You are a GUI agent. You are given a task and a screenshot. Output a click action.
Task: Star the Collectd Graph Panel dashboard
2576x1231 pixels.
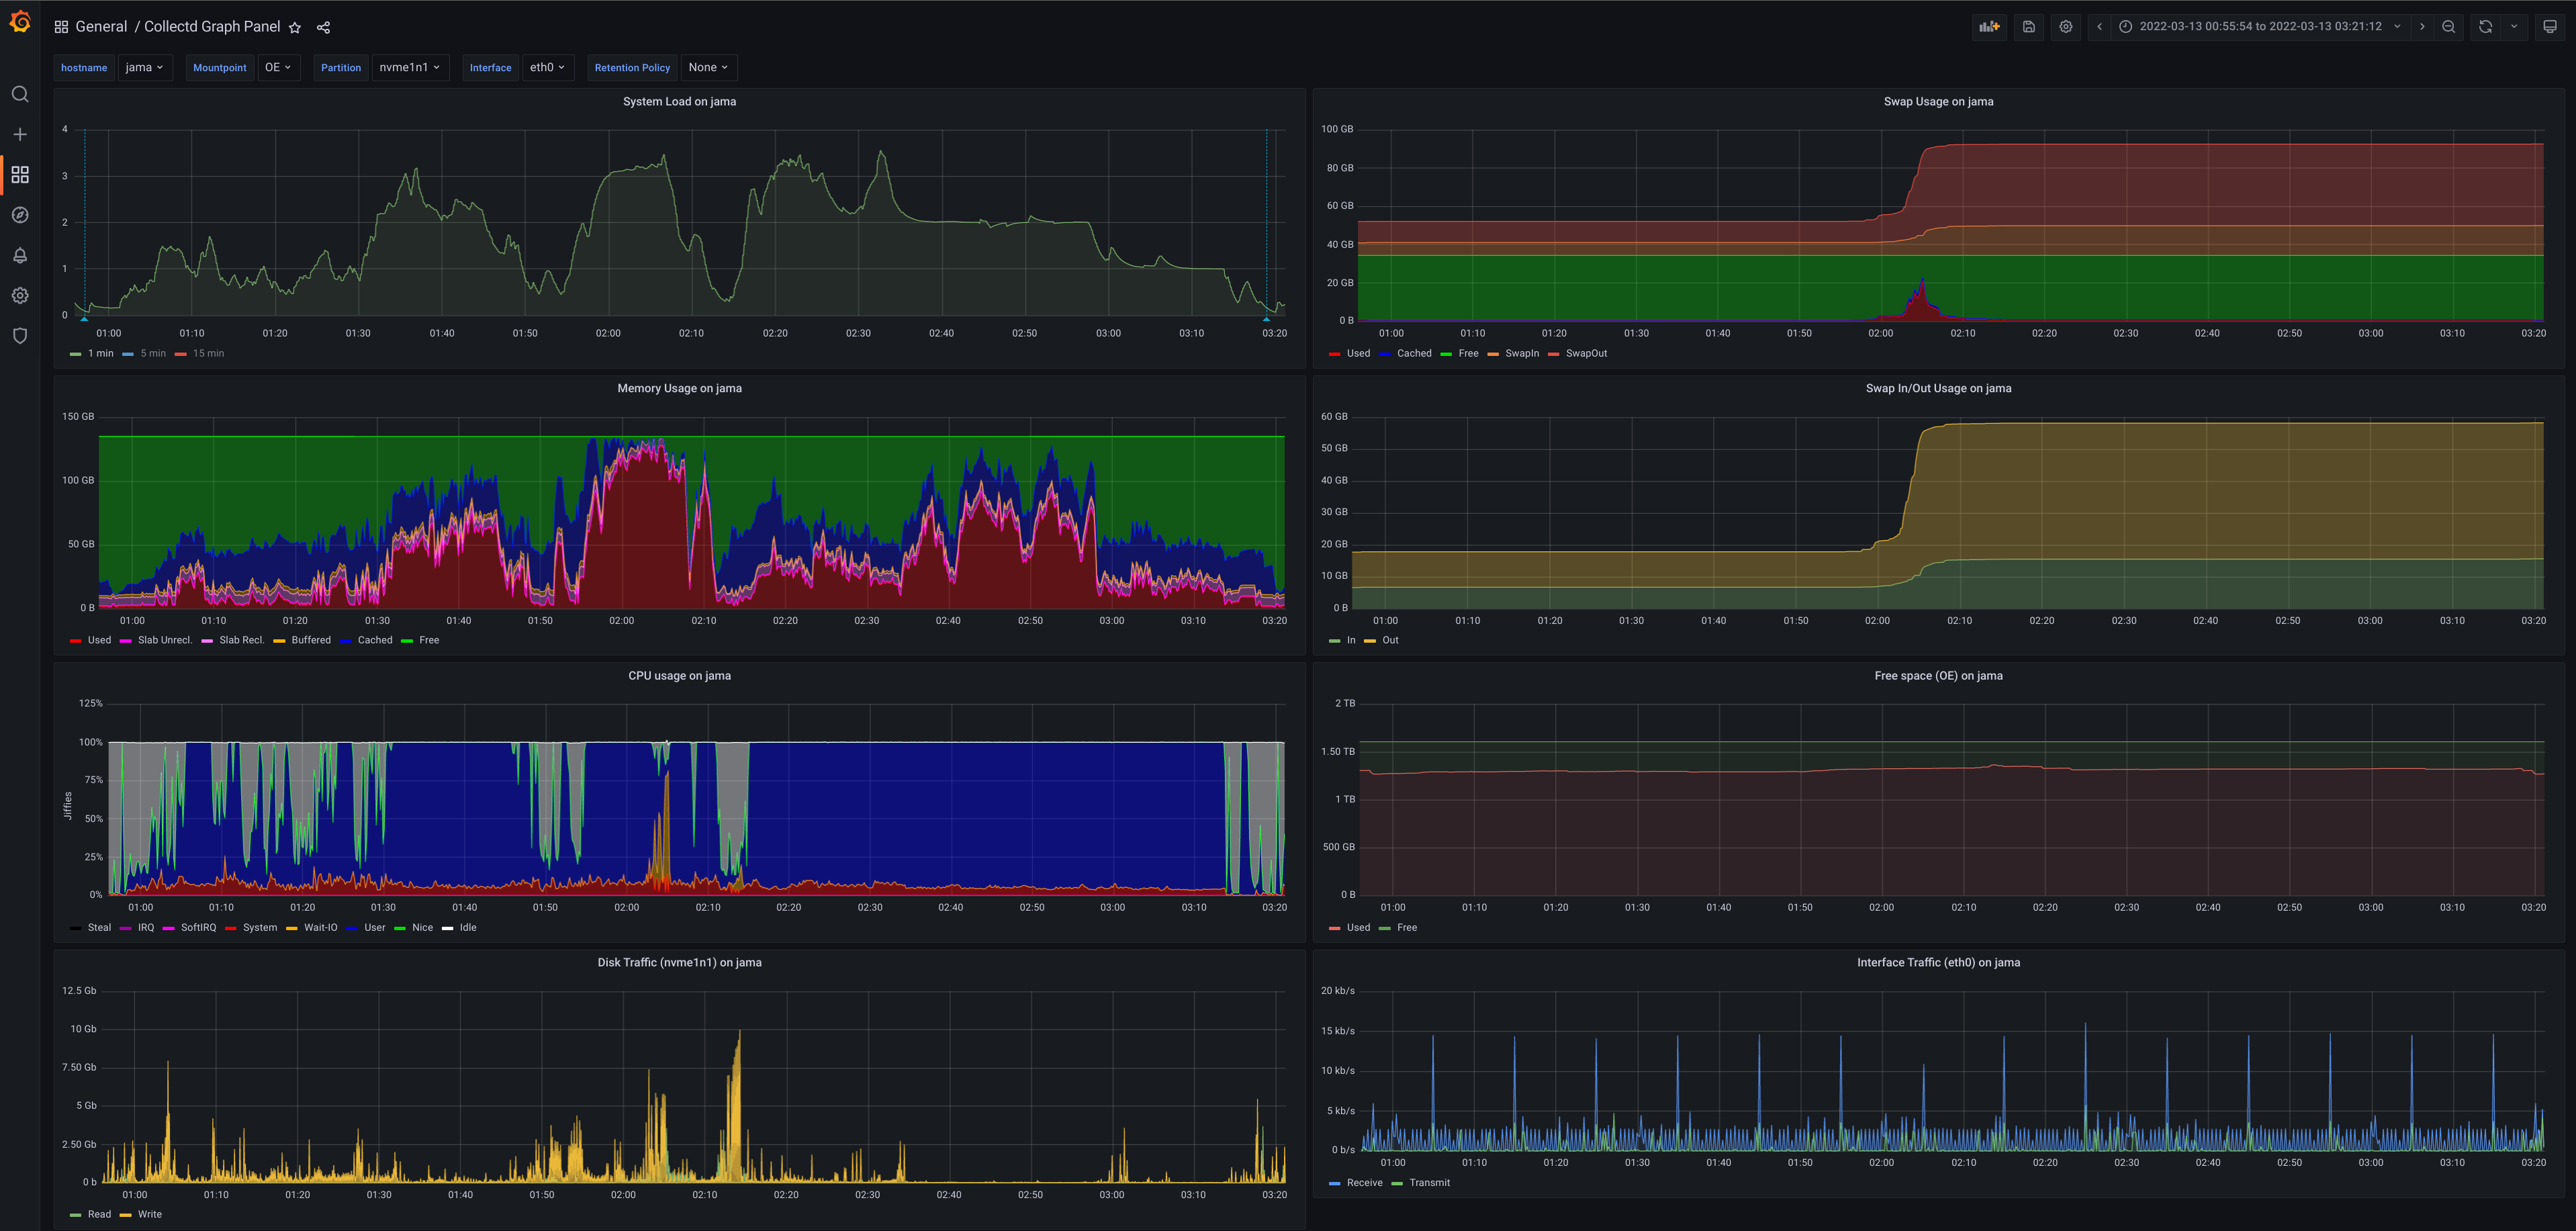pos(295,28)
